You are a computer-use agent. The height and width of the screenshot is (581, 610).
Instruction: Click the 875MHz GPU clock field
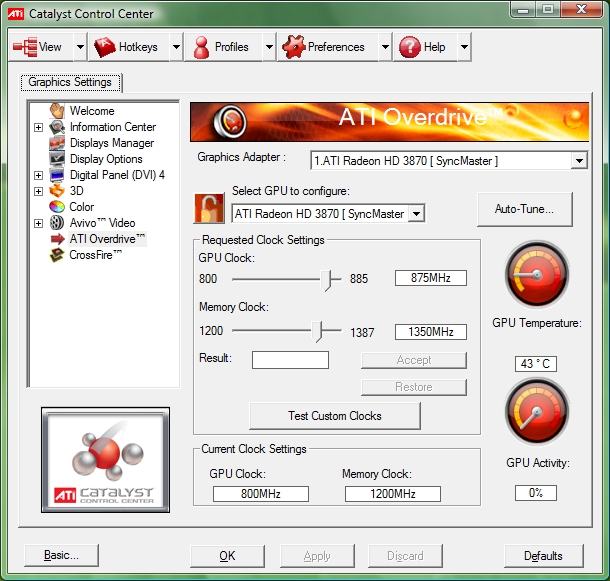[431, 278]
